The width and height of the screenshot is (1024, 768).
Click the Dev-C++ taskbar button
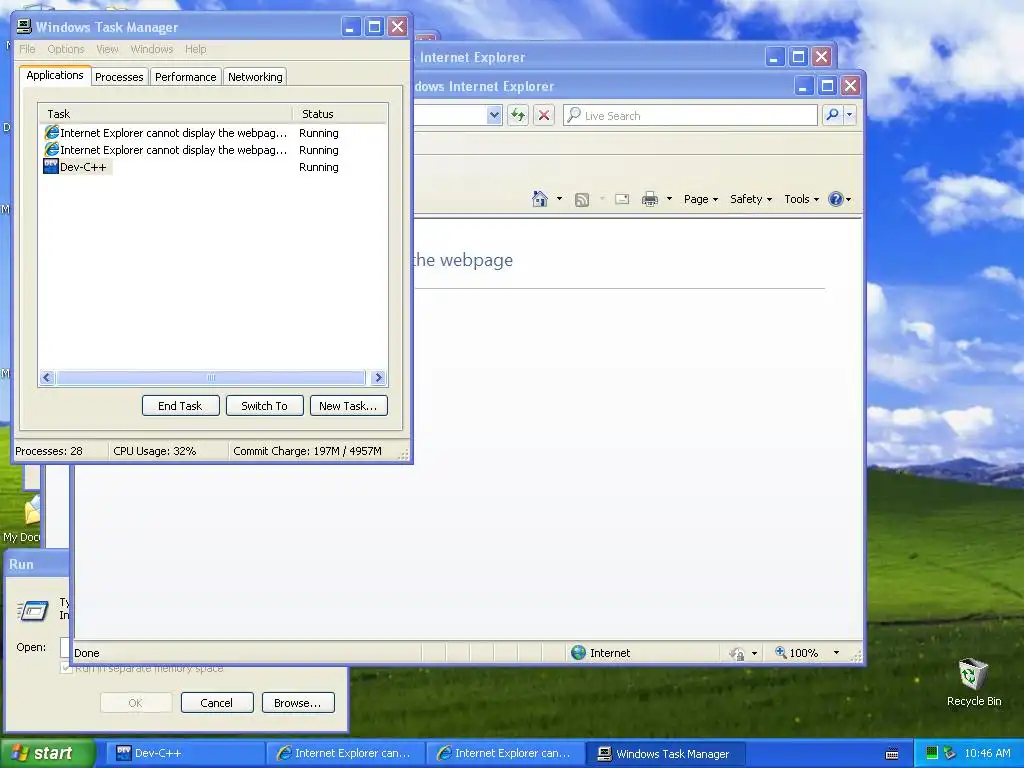184,754
